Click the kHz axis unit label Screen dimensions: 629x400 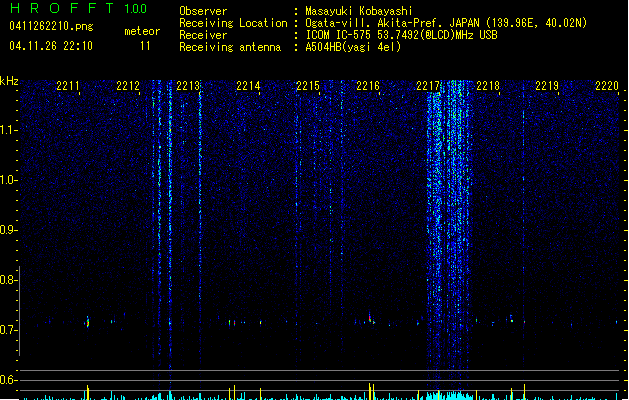9,81
